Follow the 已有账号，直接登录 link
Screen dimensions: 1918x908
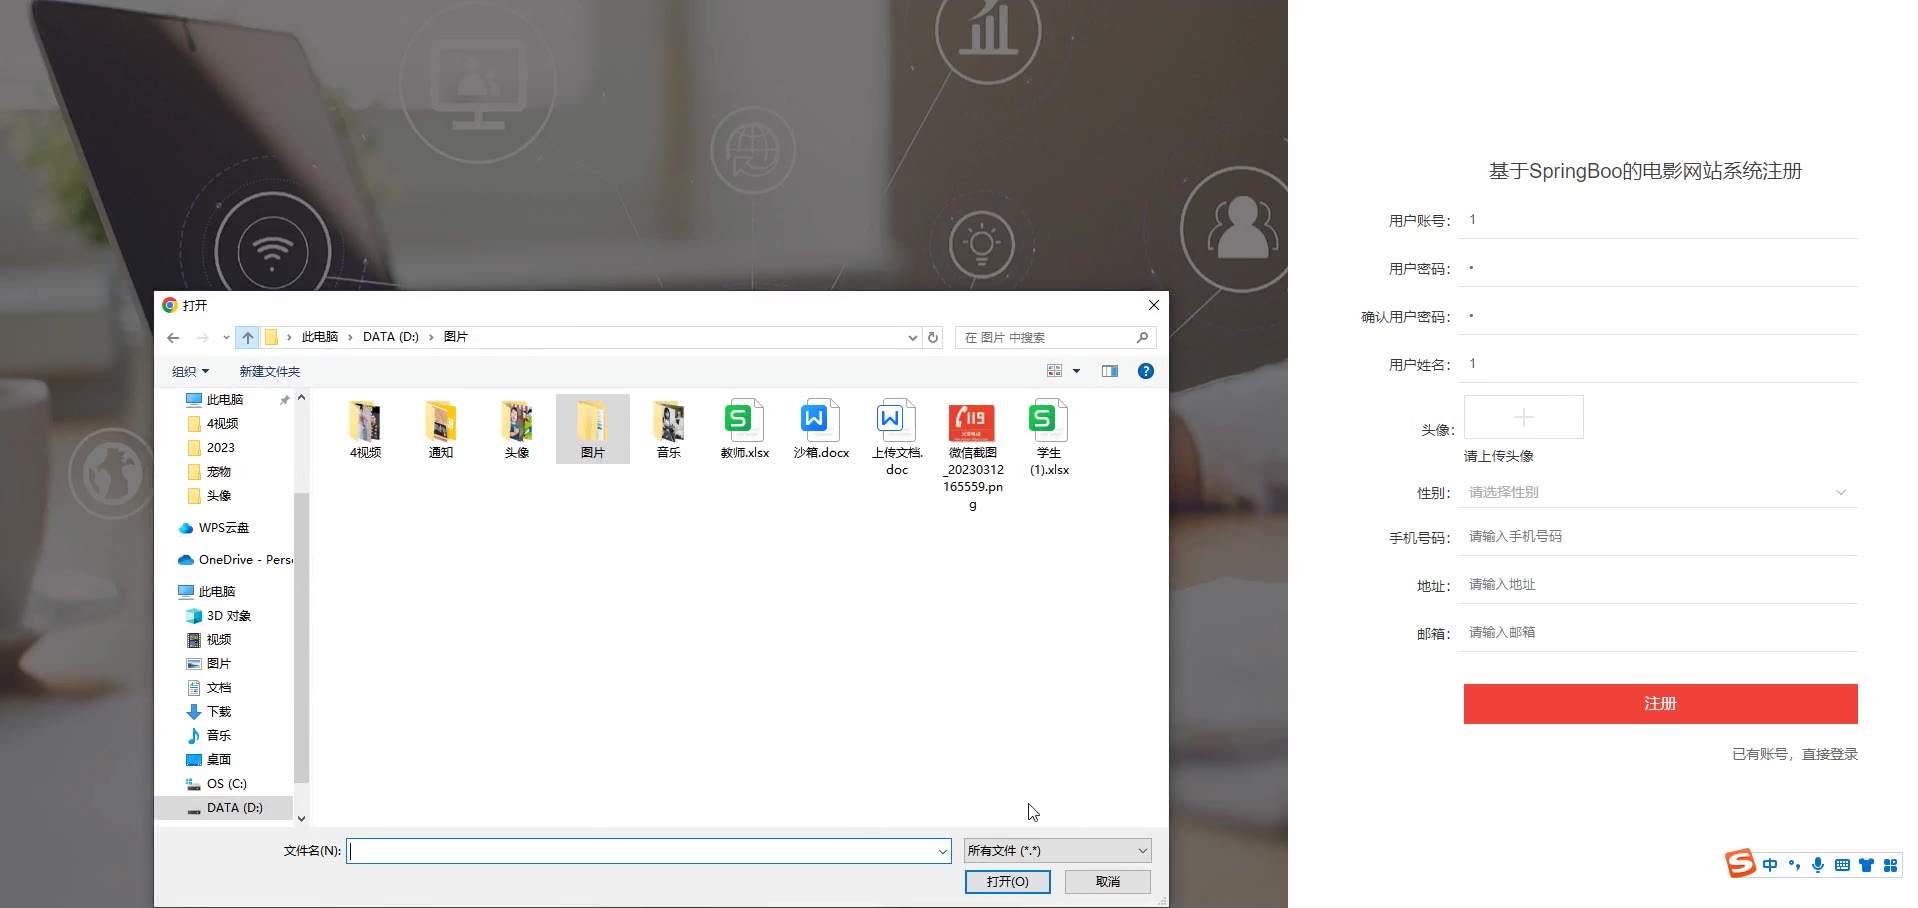(1794, 754)
